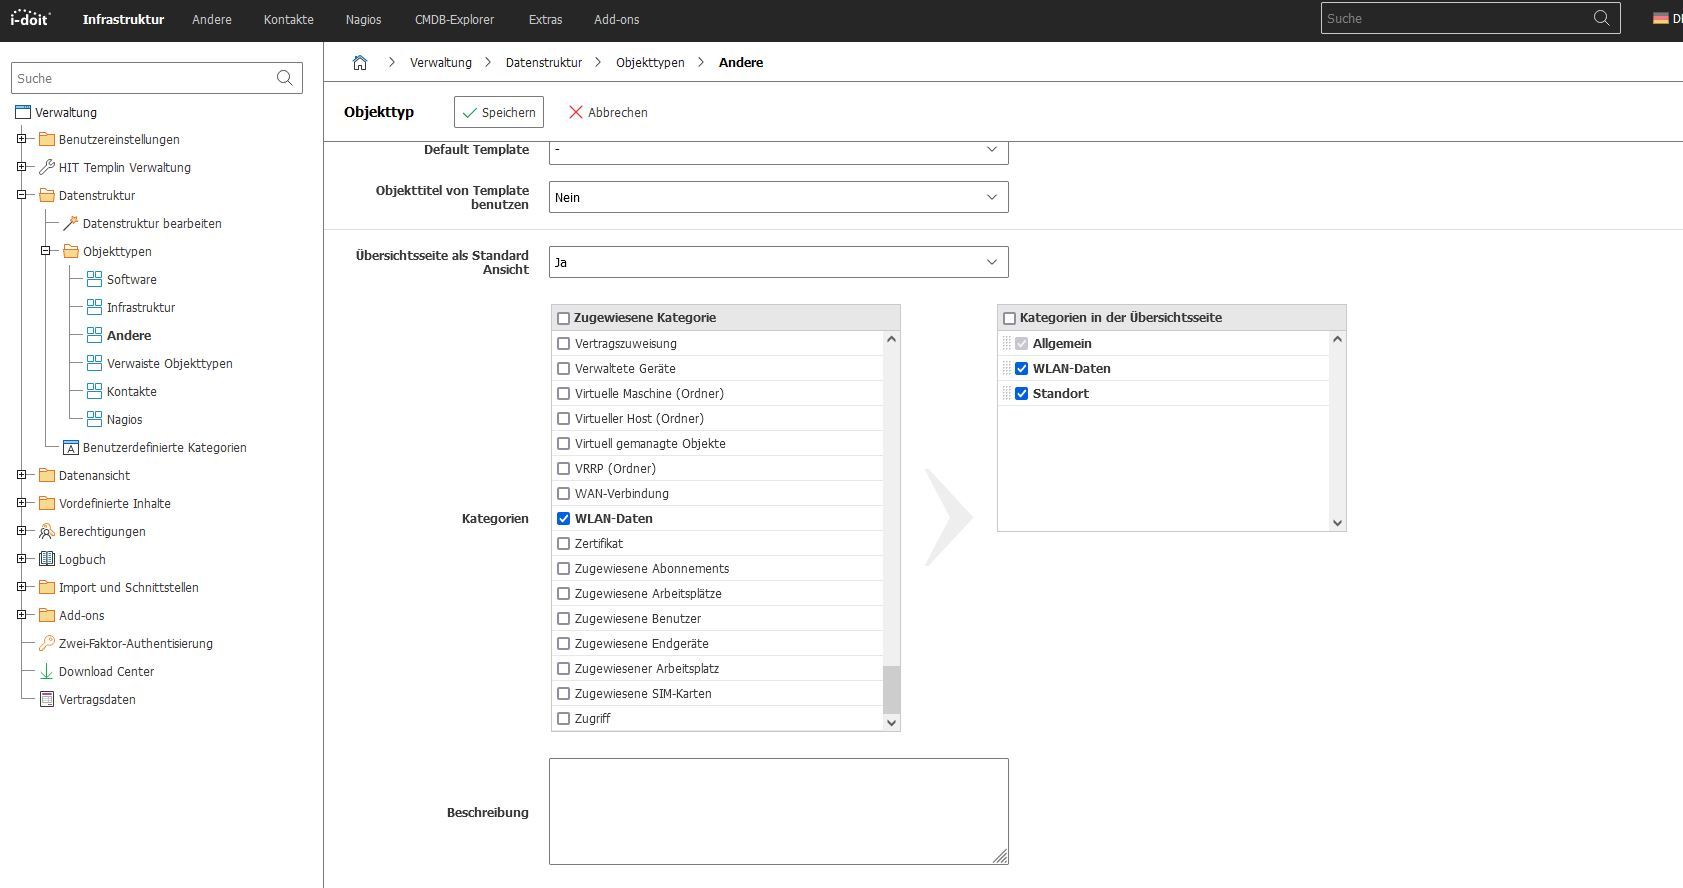Go to Verwaltung in the breadcrumb

(x=441, y=62)
